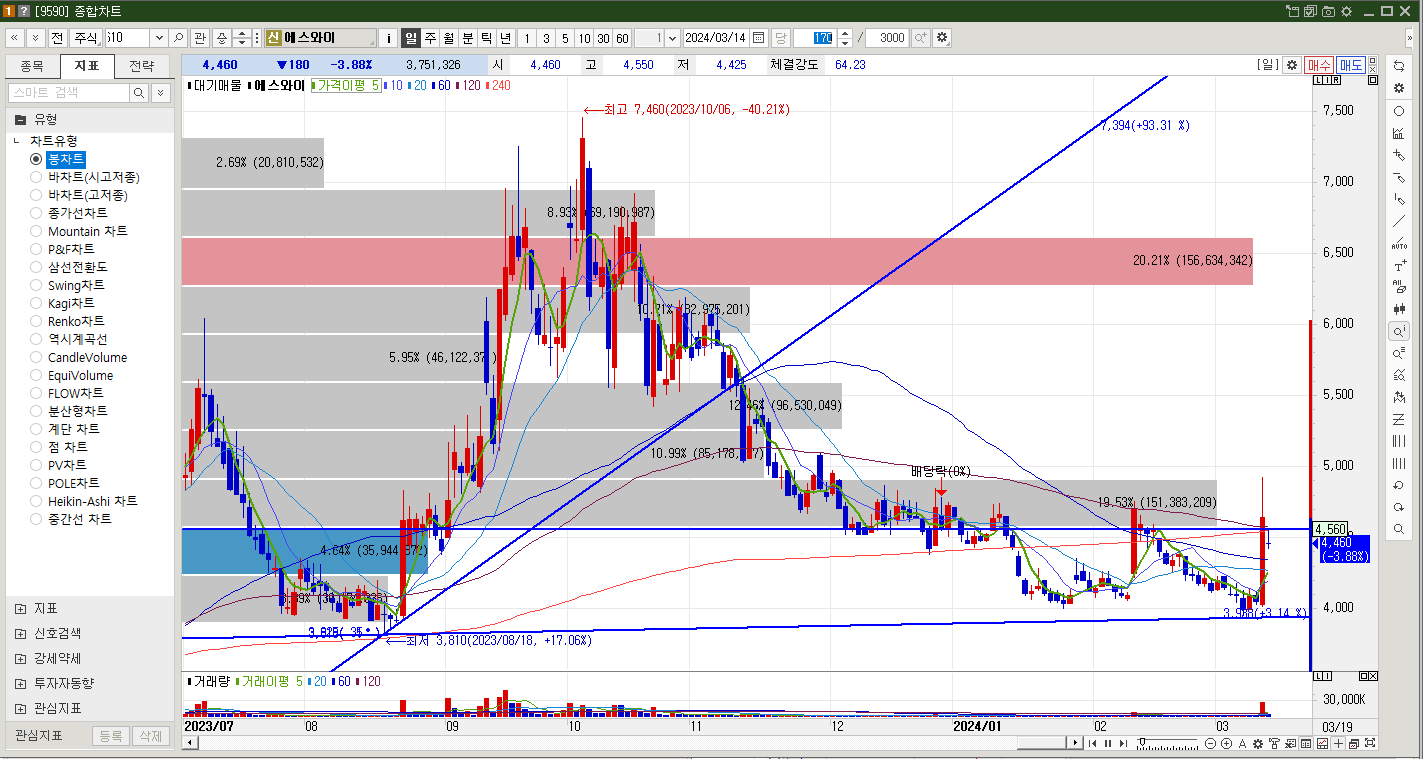
Task: Switch chart to weekly 주 period
Action: coord(430,37)
